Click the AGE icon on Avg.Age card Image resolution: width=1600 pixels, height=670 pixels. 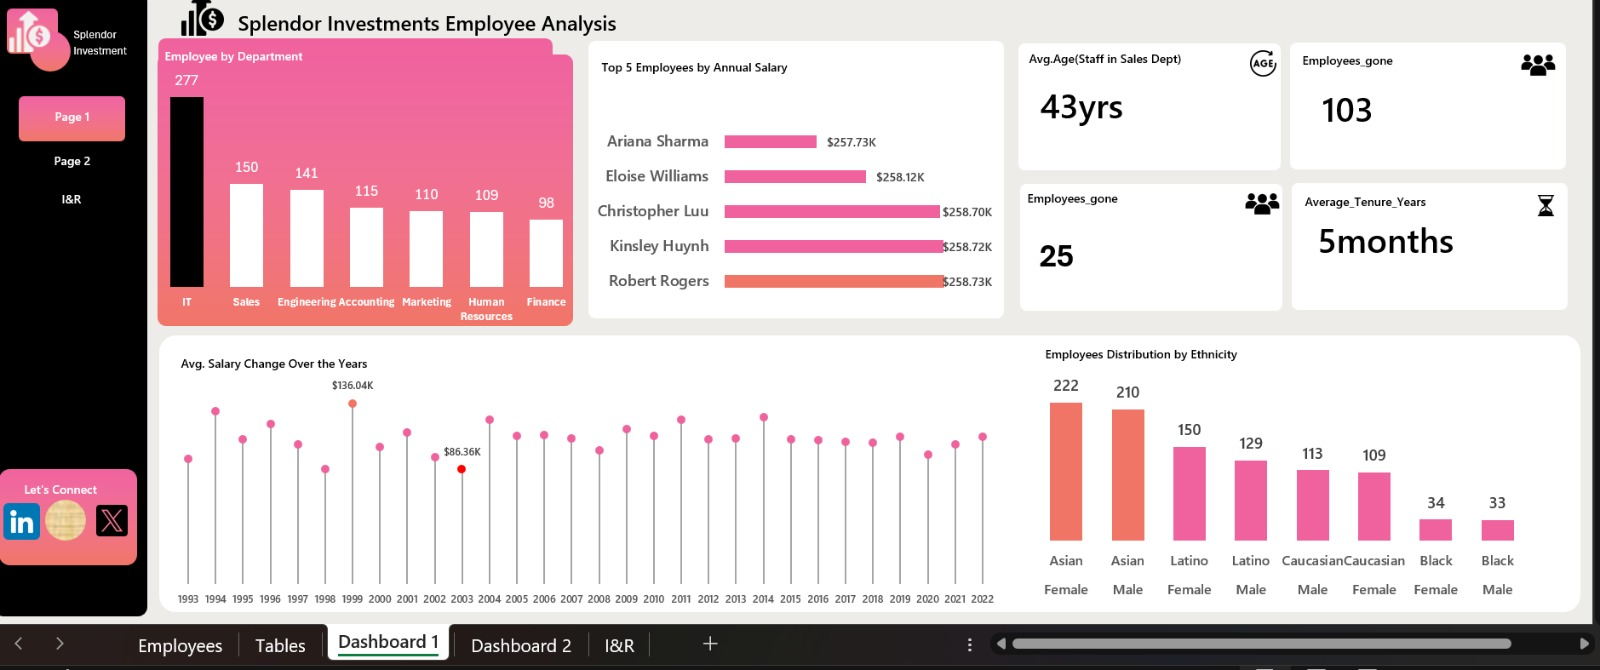pos(1263,63)
